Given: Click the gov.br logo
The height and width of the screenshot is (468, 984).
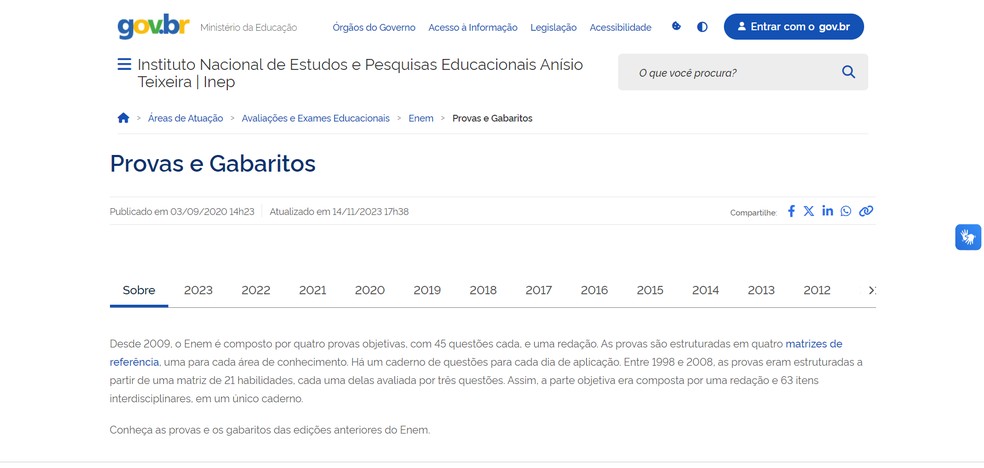Looking at the screenshot, I should click(x=153, y=26).
